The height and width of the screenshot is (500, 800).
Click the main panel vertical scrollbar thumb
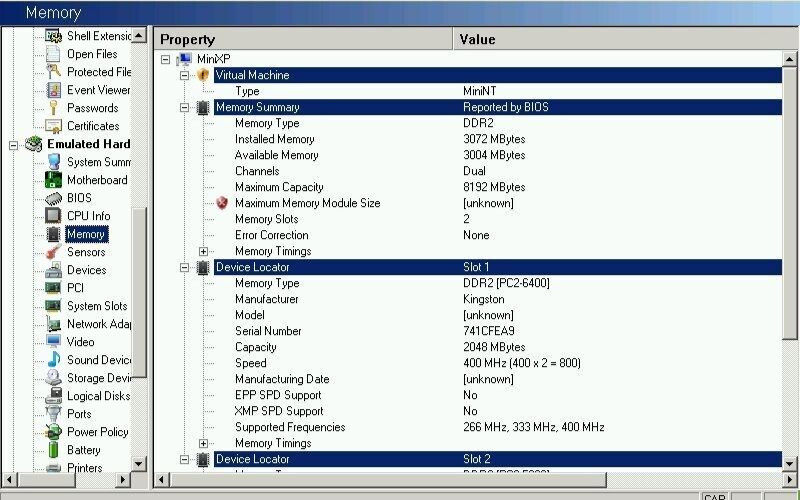789,203
